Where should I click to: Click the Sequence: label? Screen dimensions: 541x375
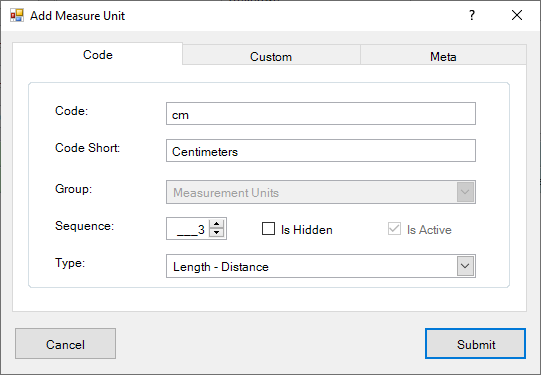pyautogui.click(x=85, y=226)
